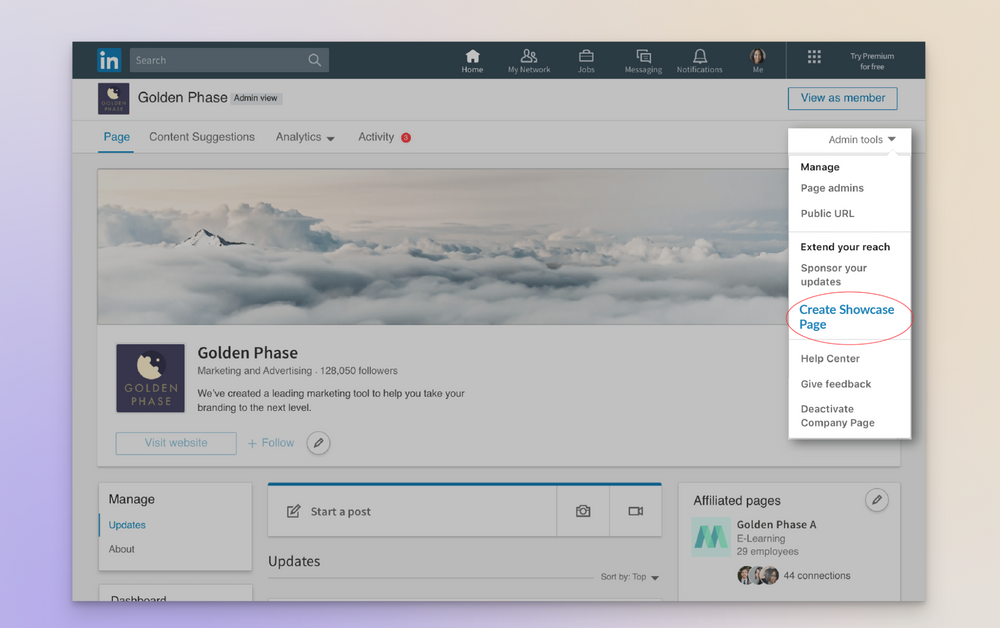The height and width of the screenshot is (628, 1000).
Task: Collapse the Admin tools dropdown
Action: pyautogui.click(x=862, y=140)
